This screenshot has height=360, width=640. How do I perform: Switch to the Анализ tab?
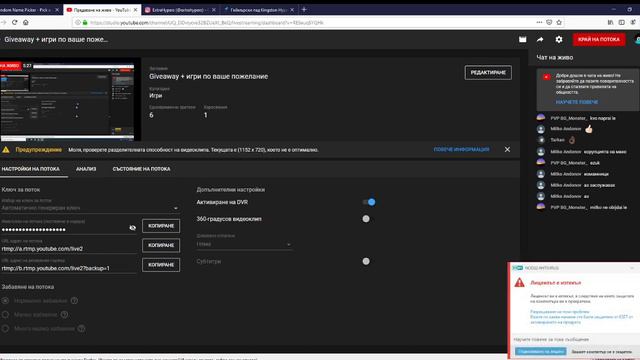(86, 169)
